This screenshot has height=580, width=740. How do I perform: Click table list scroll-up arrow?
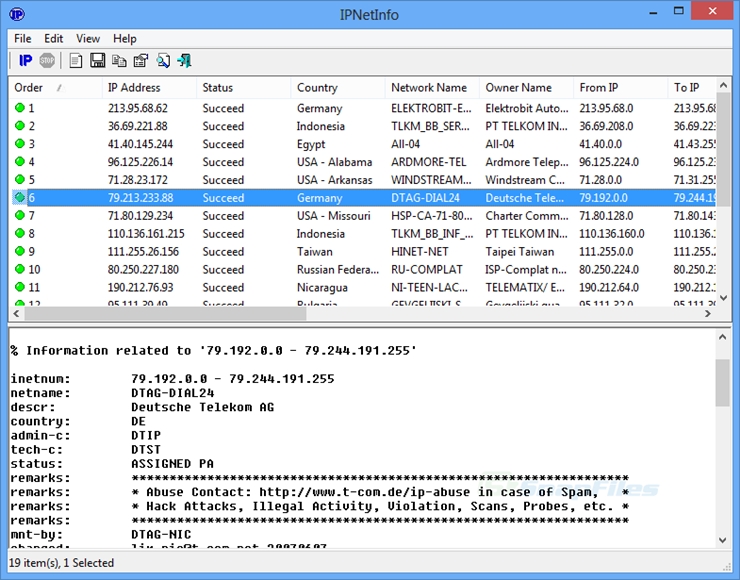[723, 85]
